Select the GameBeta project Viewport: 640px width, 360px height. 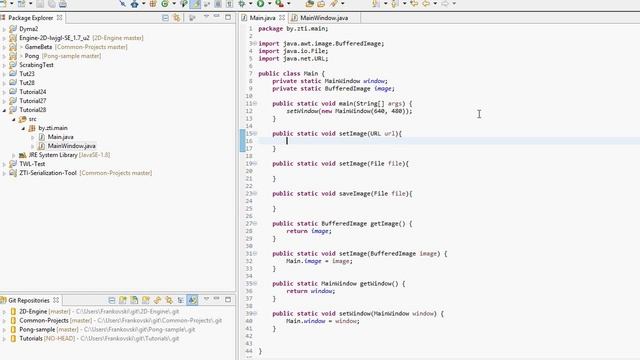(38, 47)
